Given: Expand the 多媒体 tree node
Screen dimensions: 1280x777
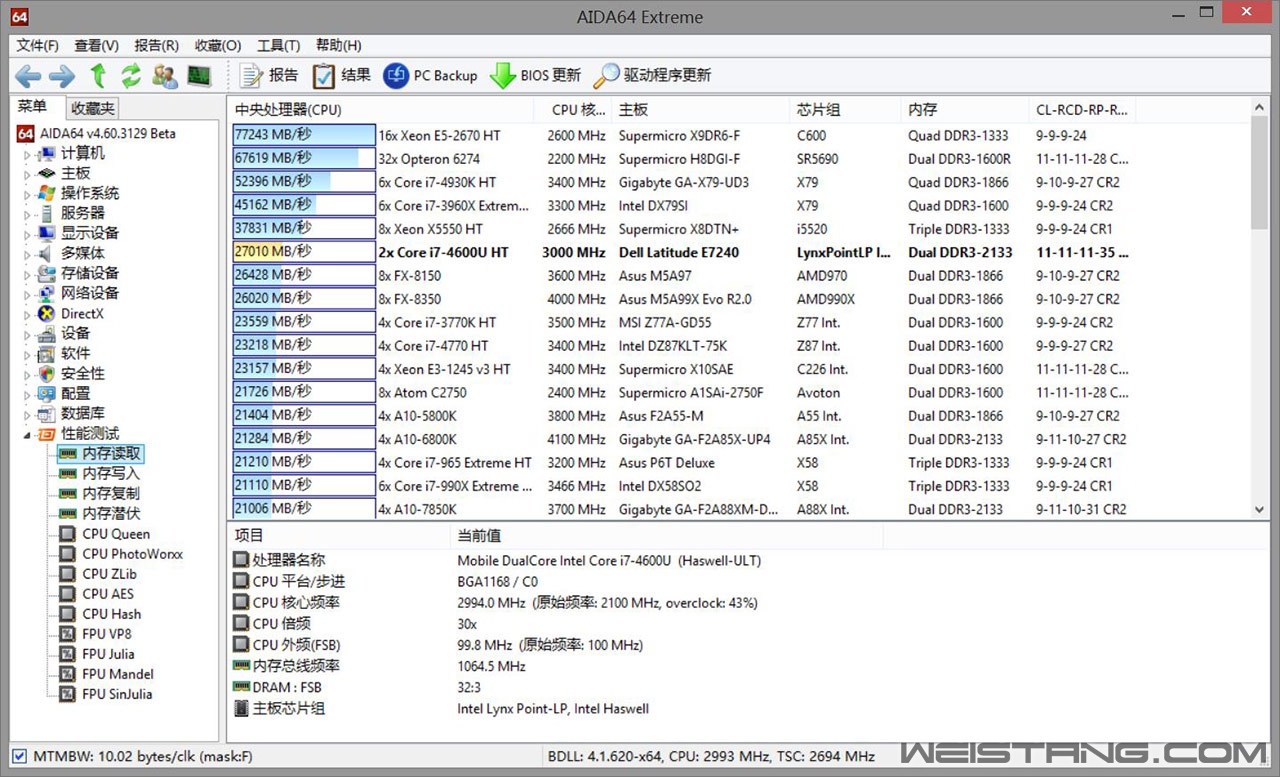Looking at the screenshot, I should pyautogui.click(x=28, y=254).
